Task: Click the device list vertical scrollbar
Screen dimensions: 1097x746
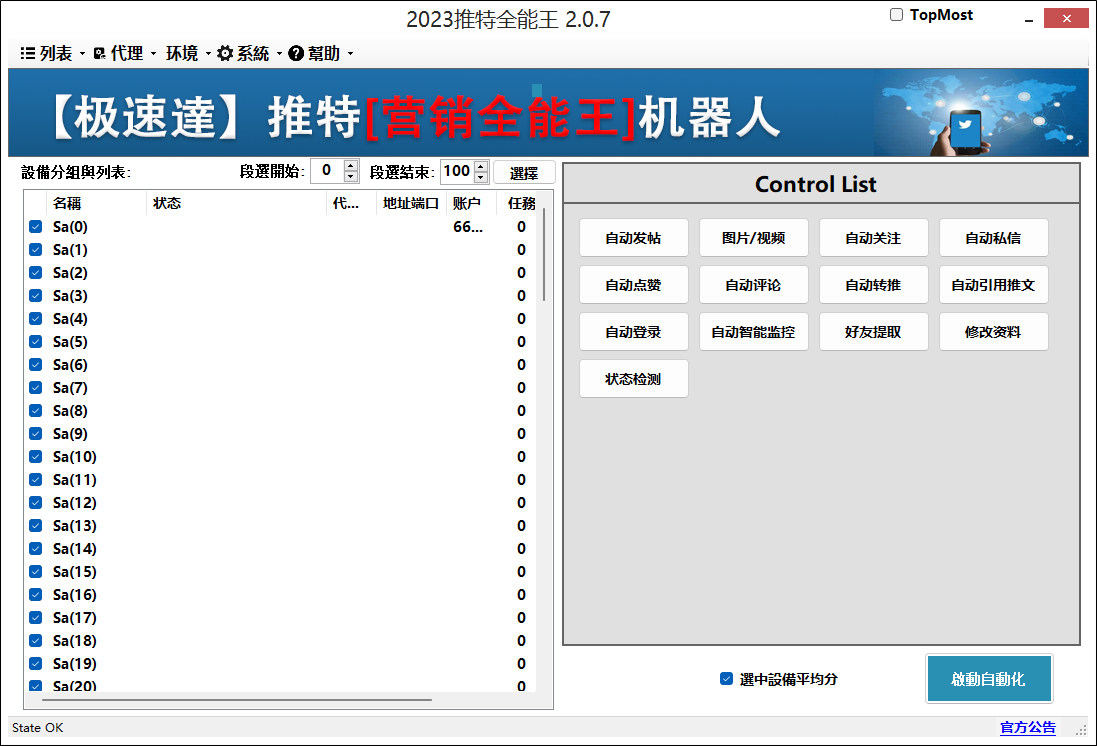Action: [x=544, y=254]
